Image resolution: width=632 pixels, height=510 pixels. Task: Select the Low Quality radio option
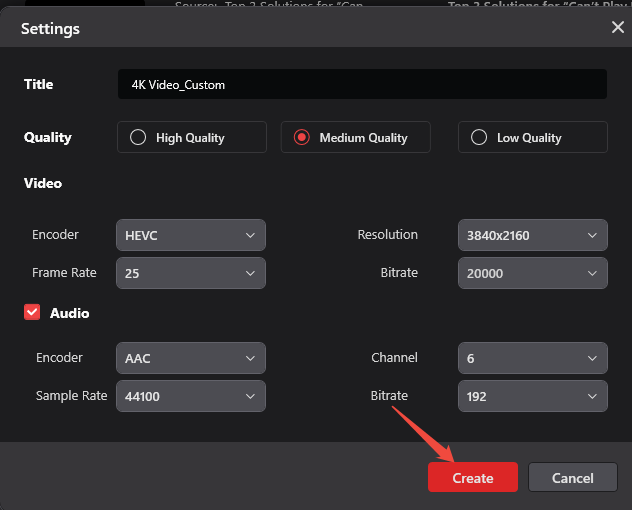pos(532,137)
